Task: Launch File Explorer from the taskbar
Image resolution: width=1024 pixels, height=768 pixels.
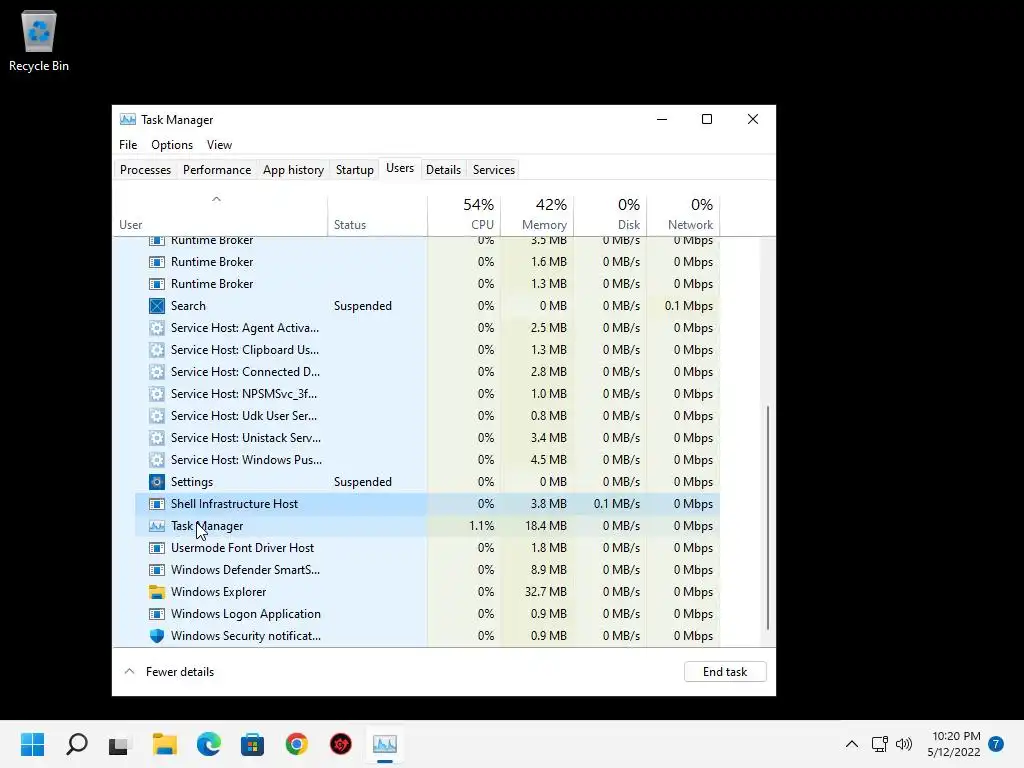Action: tap(165, 744)
